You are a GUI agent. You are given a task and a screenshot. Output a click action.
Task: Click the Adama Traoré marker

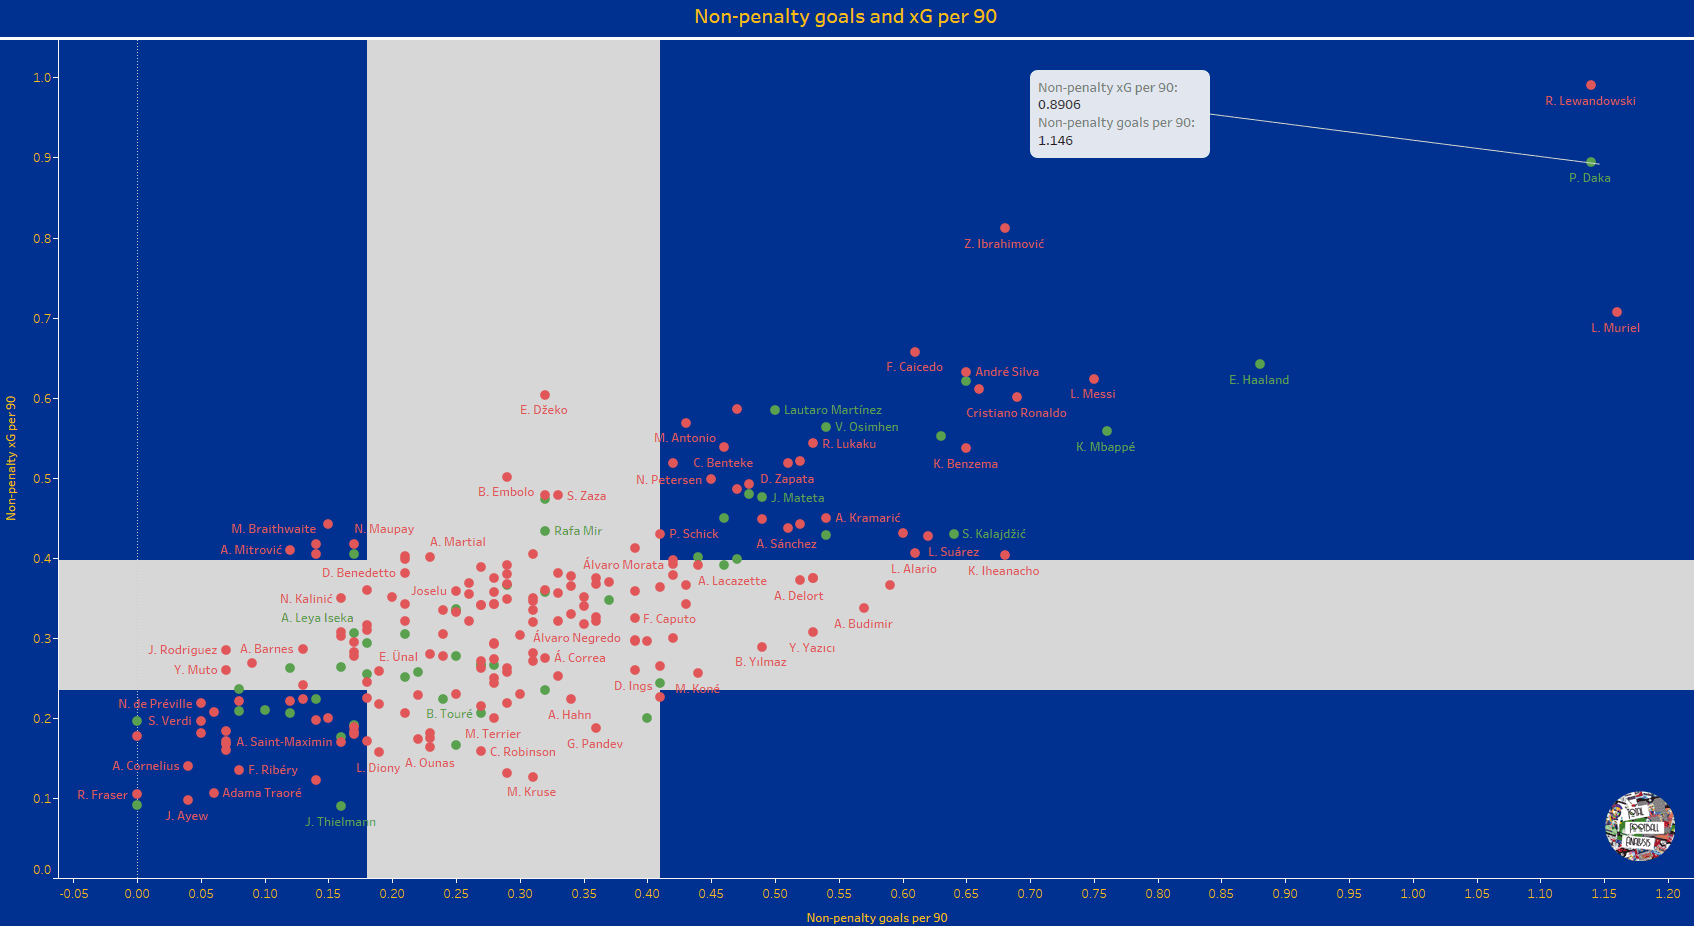pyautogui.click(x=214, y=793)
